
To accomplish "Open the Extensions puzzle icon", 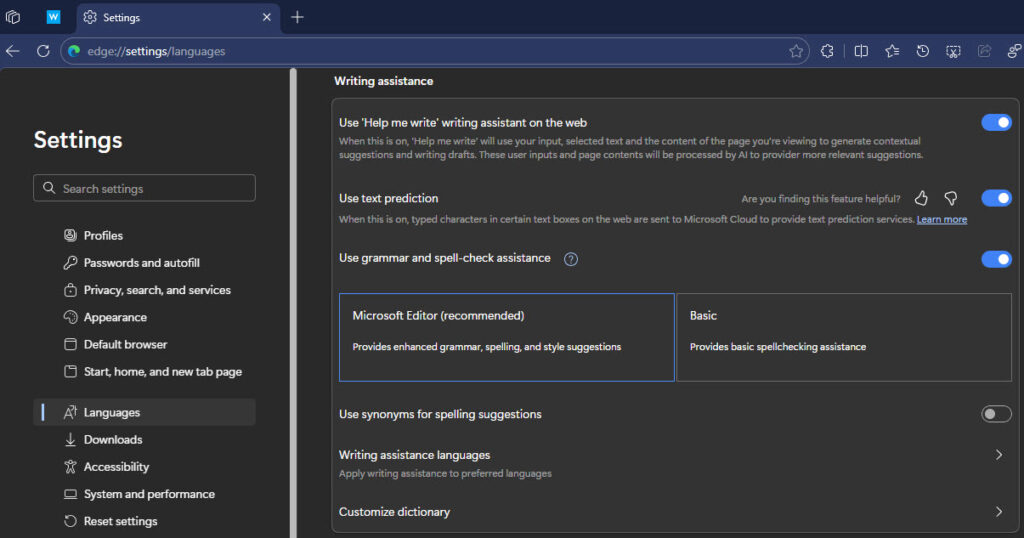I will (827, 51).
